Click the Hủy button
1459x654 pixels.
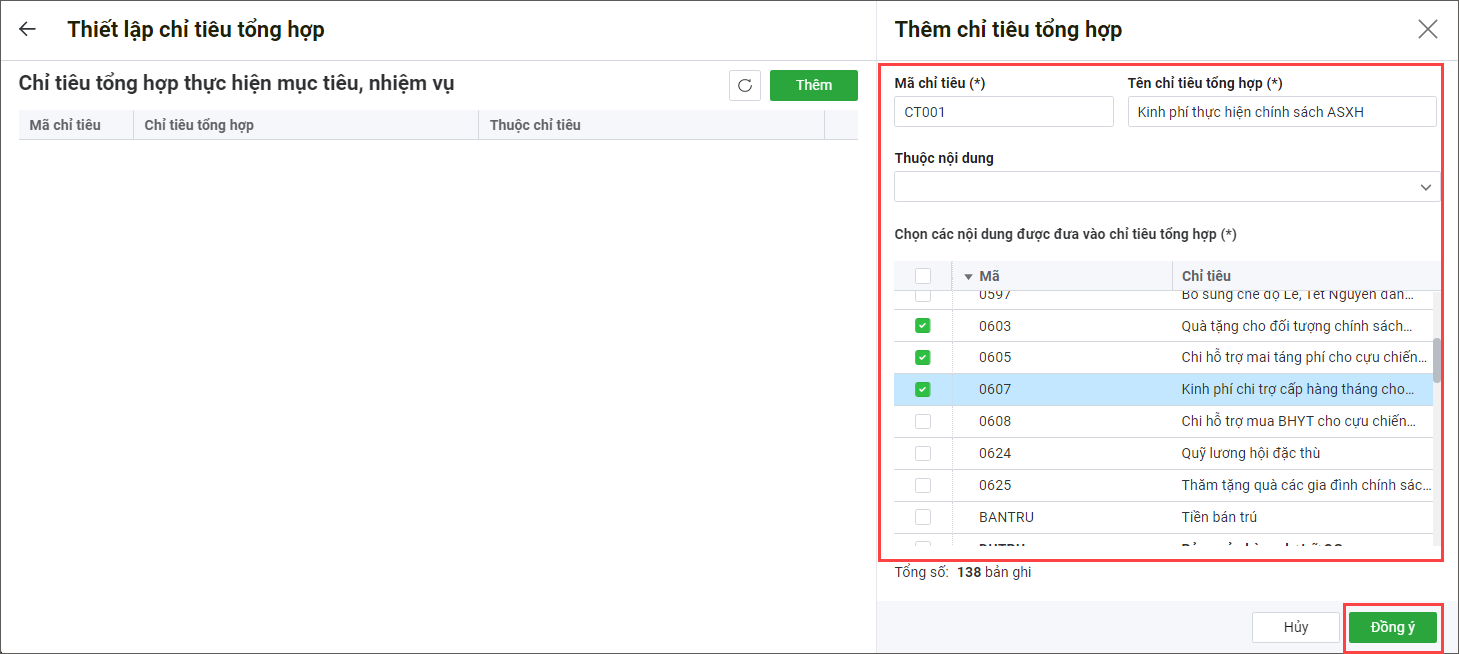[x=1295, y=627]
